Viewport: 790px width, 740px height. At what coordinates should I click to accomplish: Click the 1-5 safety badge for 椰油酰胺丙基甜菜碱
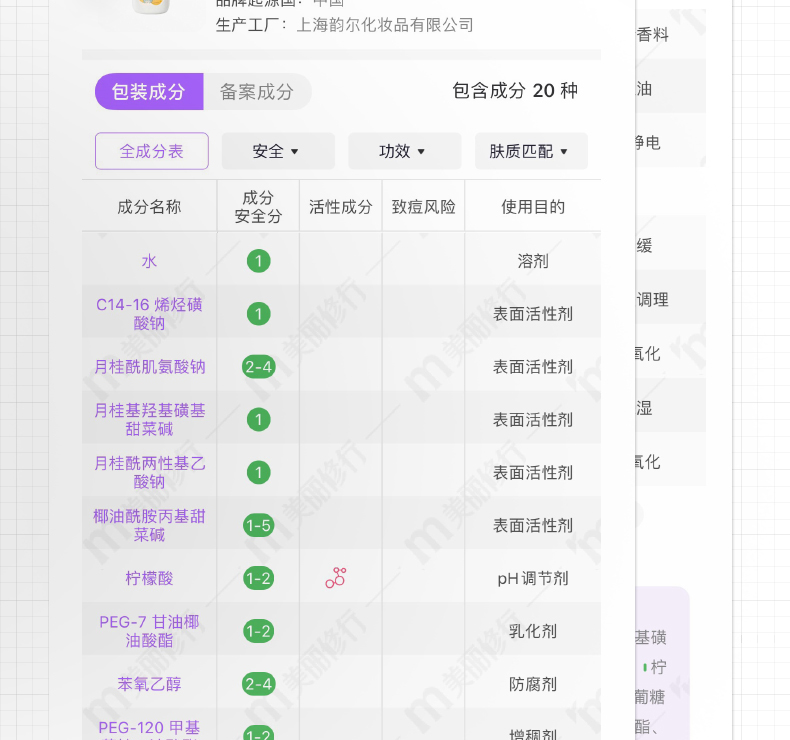click(x=258, y=525)
